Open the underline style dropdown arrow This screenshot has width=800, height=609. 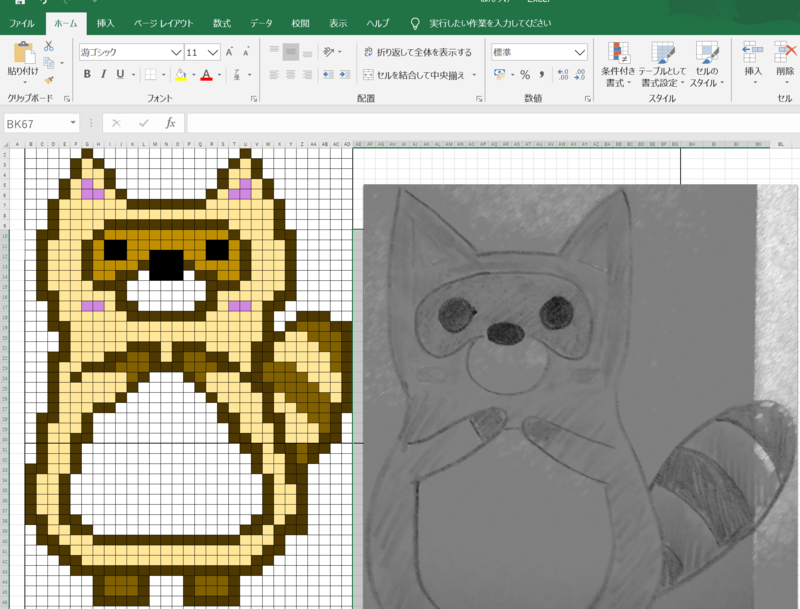click(x=134, y=75)
